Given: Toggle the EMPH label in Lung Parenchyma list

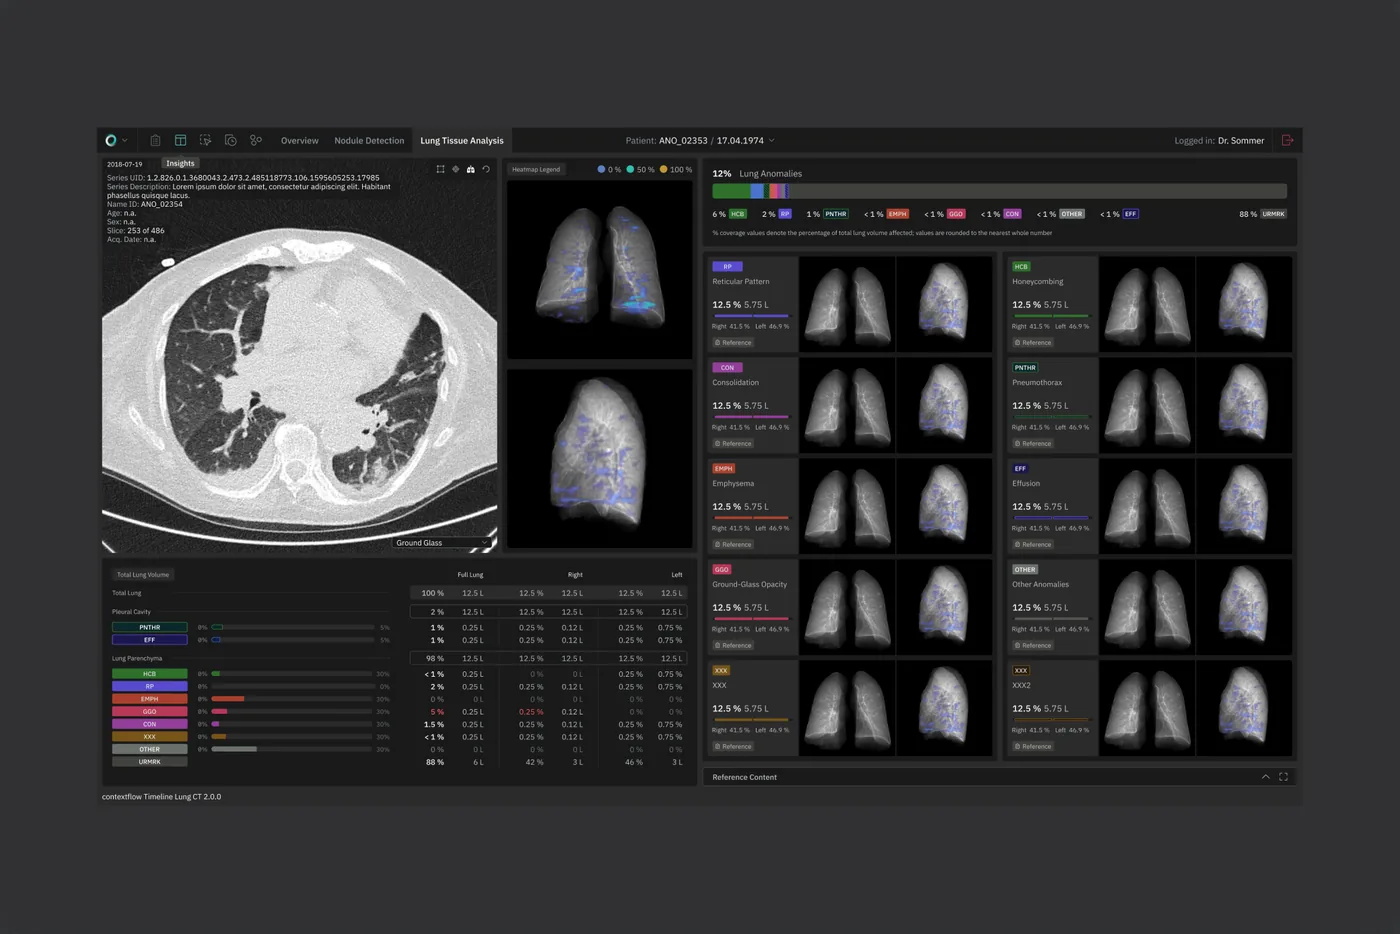Looking at the screenshot, I should [150, 699].
